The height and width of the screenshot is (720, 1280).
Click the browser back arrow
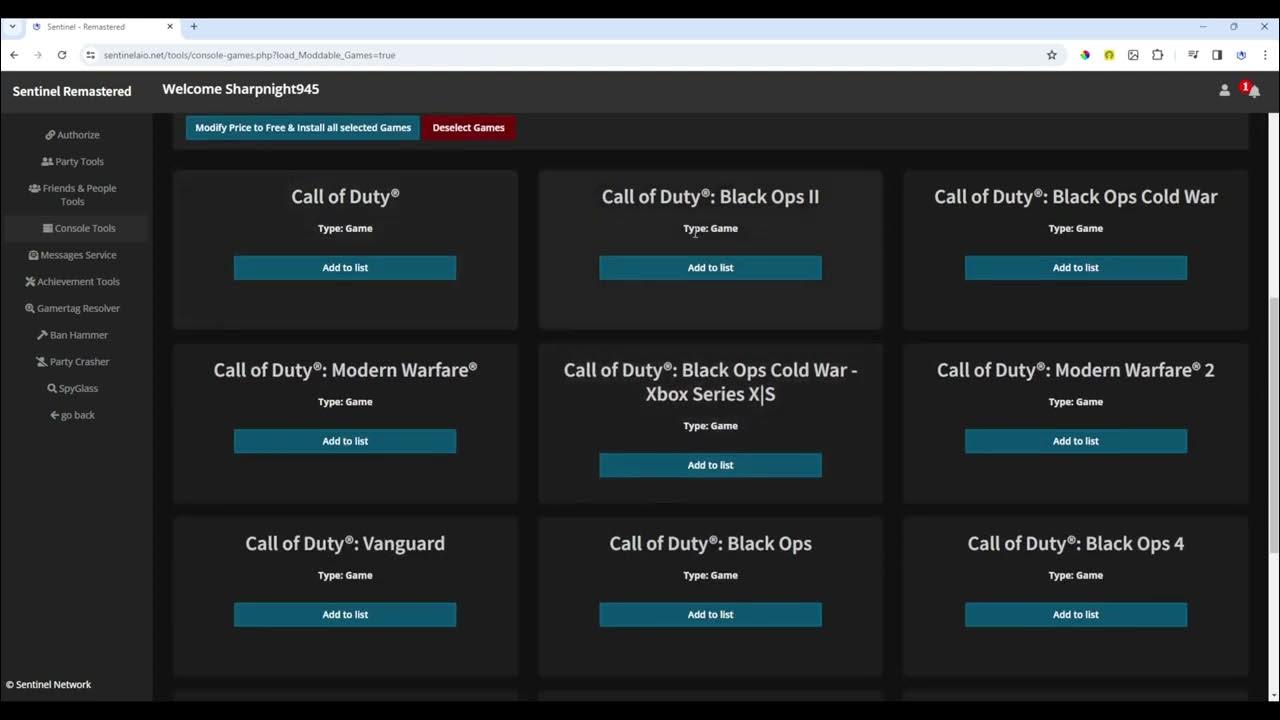pos(14,55)
